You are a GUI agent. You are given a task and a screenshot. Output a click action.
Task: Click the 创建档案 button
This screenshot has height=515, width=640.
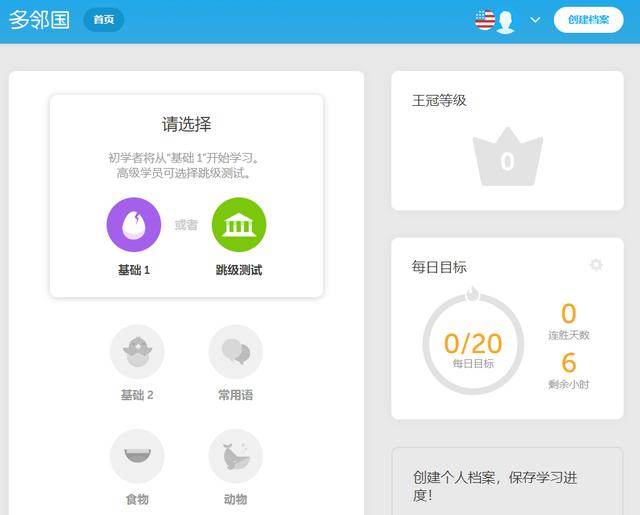point(589,20)
